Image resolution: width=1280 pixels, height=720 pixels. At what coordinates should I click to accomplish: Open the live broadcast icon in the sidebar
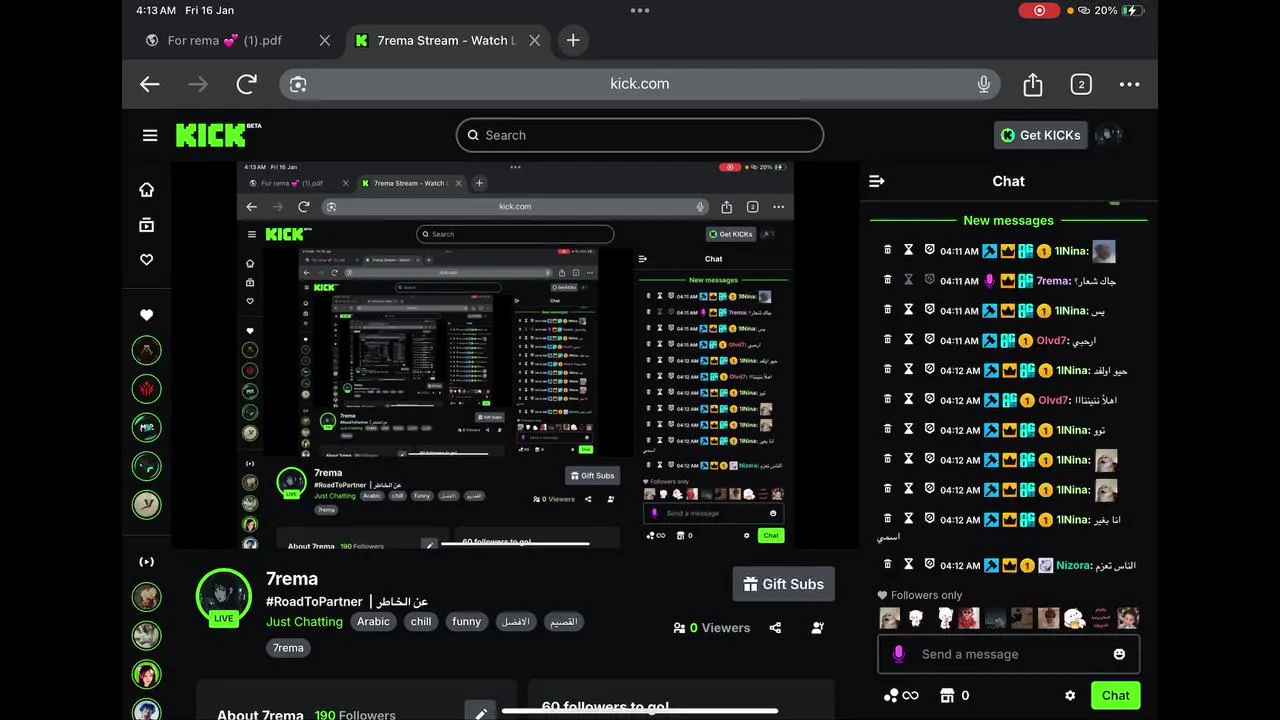click(x=147, y=562)
